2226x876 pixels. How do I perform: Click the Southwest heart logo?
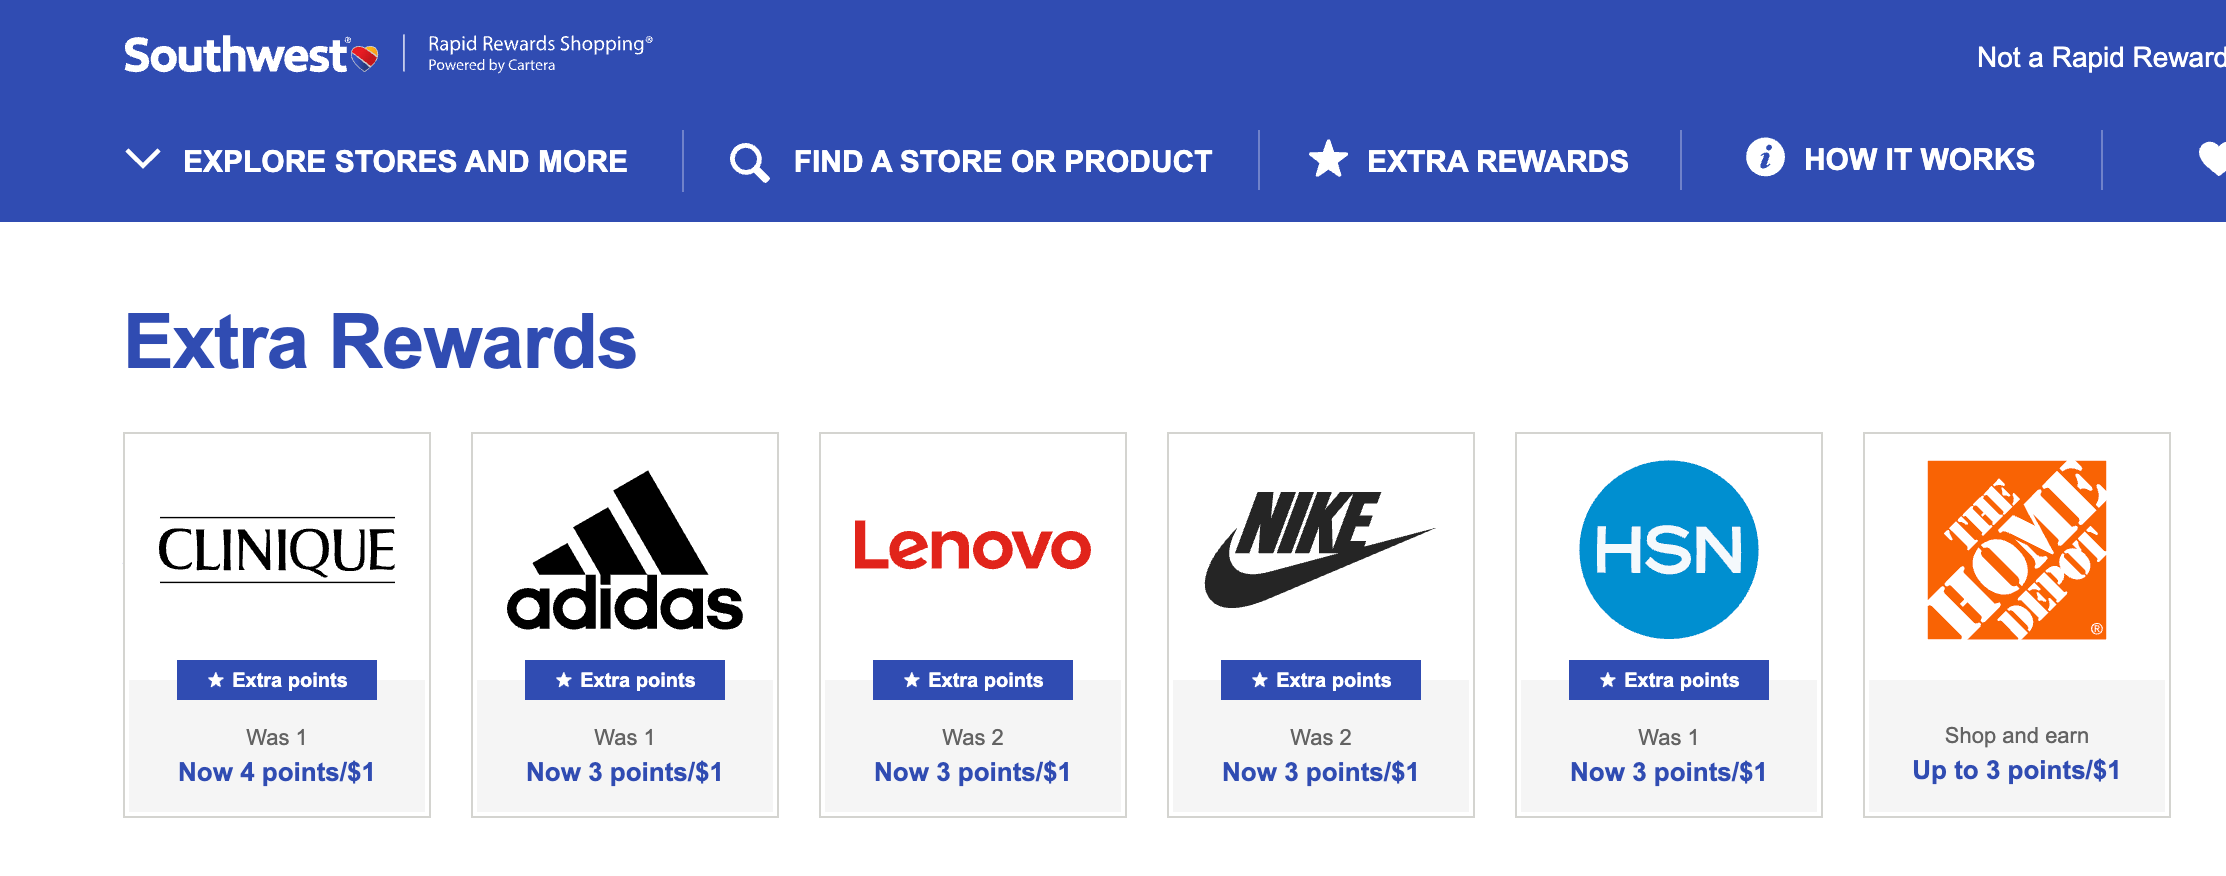pyautogui.click(x=365, y=57)
